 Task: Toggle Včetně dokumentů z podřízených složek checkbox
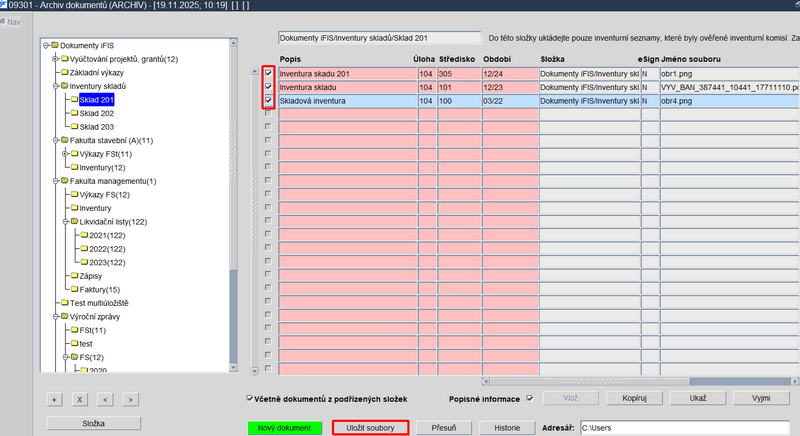[x=249, y=398]
